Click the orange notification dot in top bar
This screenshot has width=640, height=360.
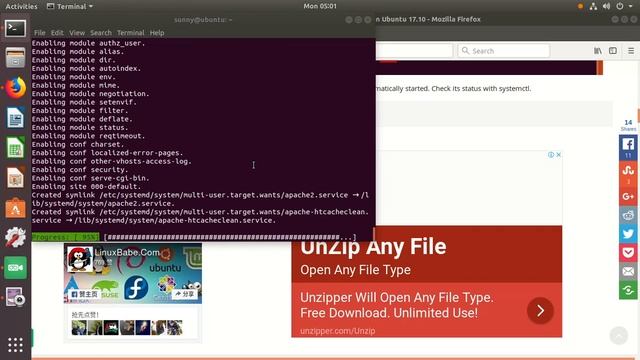[x=580, y=6]
